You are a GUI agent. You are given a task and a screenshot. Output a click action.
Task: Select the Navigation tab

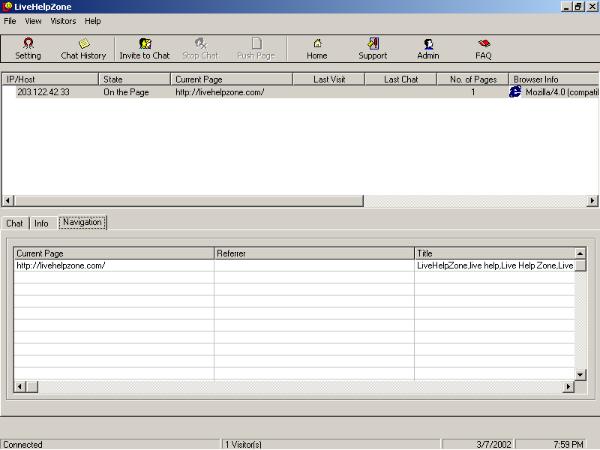pyautogui.click(x=82, y=222)
